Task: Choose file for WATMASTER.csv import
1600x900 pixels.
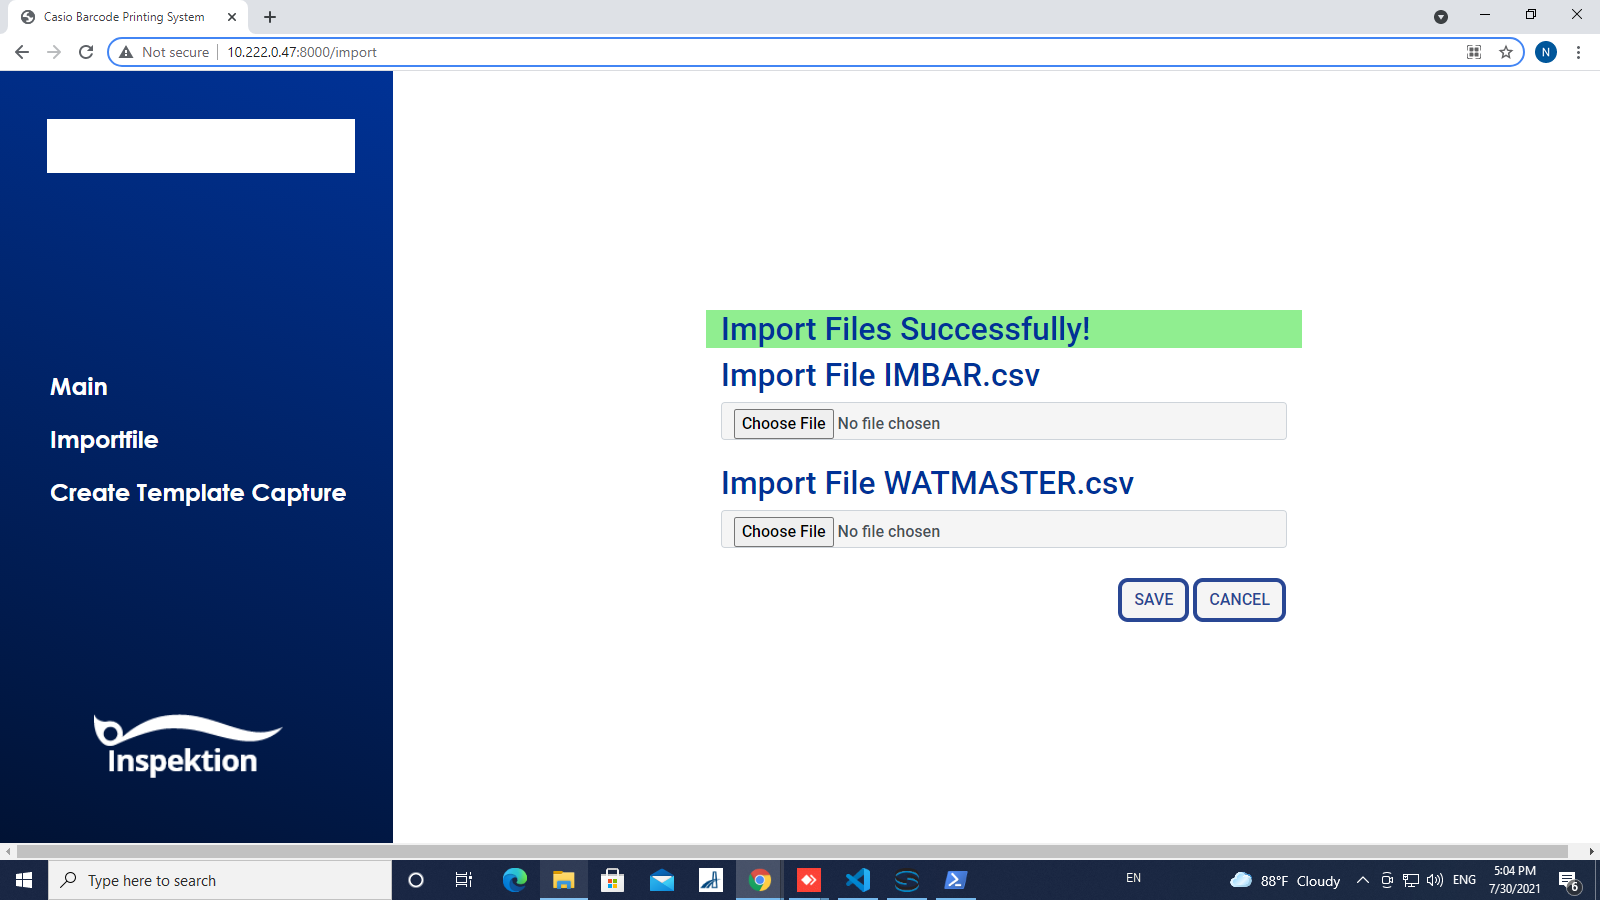Action: (x=783, y=531)
